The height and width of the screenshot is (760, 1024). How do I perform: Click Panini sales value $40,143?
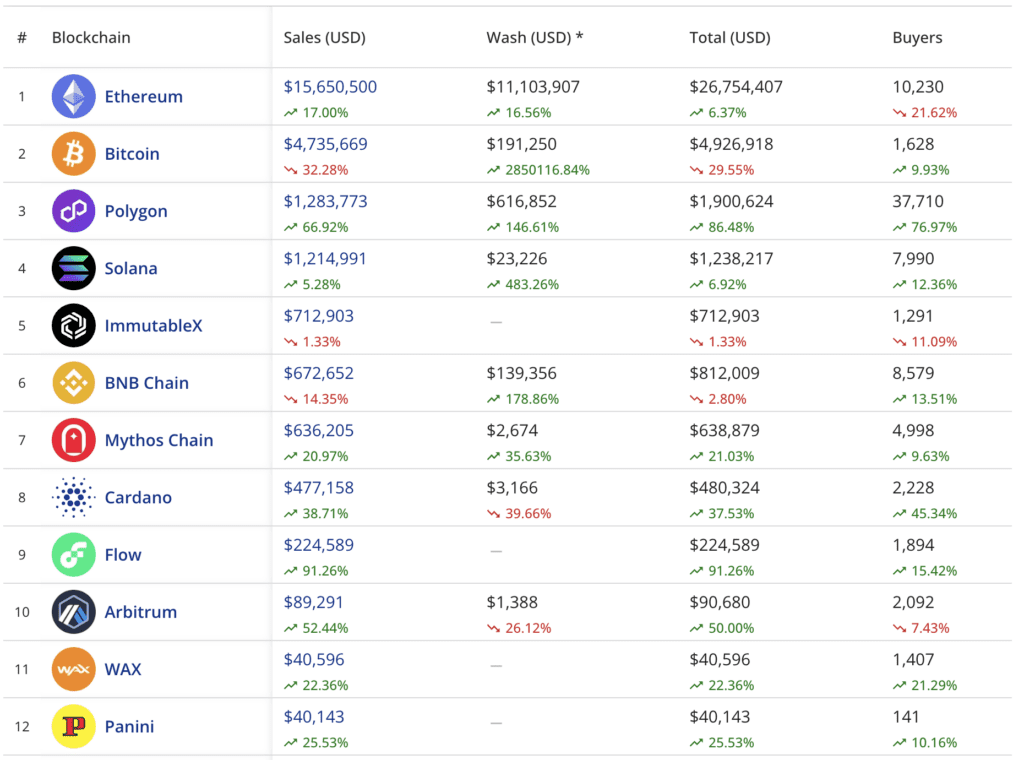pos(313,717)
